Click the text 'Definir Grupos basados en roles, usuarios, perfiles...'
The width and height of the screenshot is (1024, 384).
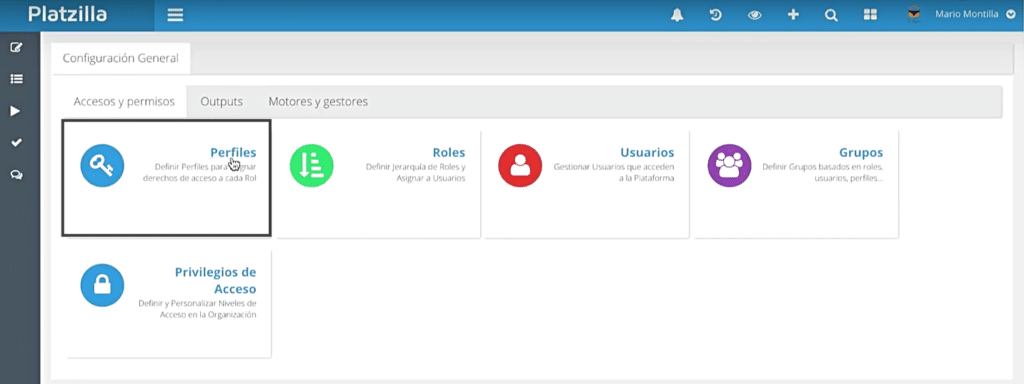(823, 172)
